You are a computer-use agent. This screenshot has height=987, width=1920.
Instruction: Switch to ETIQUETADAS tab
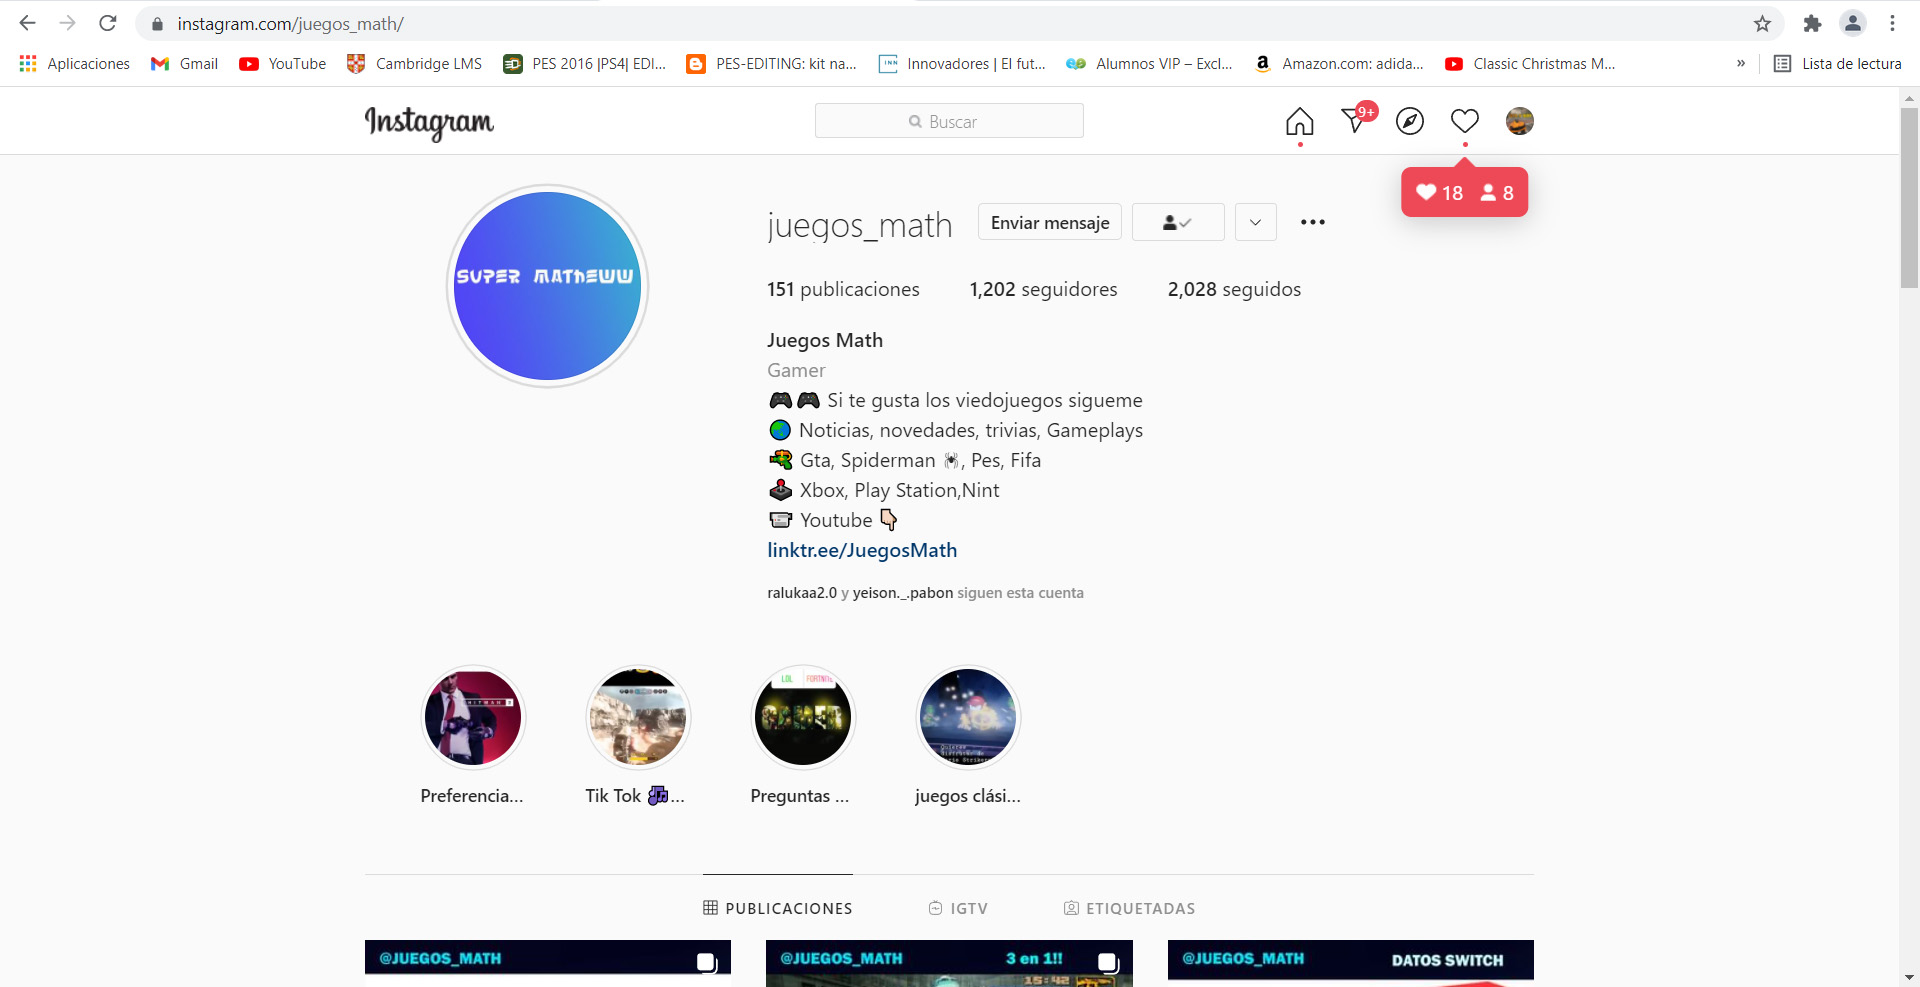click(x=1129, y=908)
